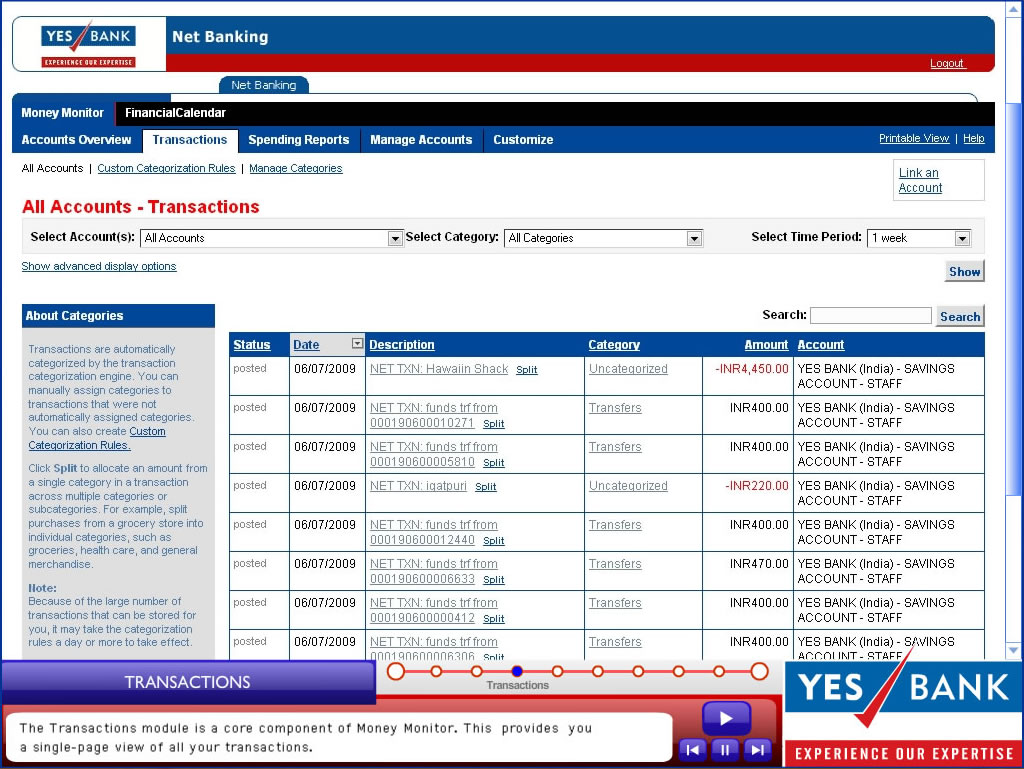The image size is (1024, 769).
Task: Click the Logout link
Action: (946, 63)
